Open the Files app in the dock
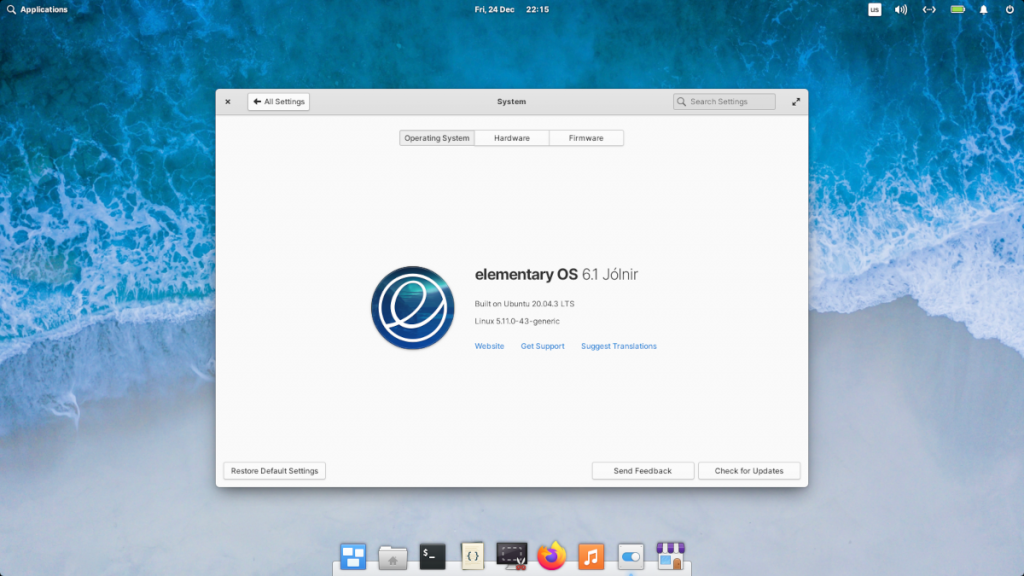The image size is (1024, 576). 392,556
